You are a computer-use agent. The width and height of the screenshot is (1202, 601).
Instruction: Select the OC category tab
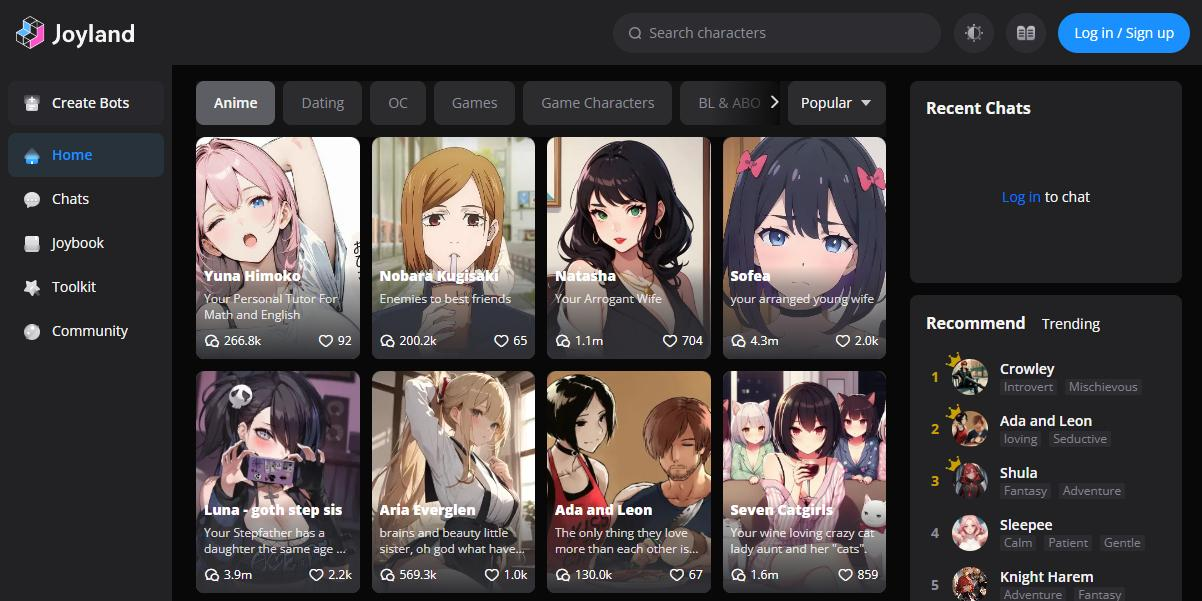pyautogui.click(x=398, y=103)
